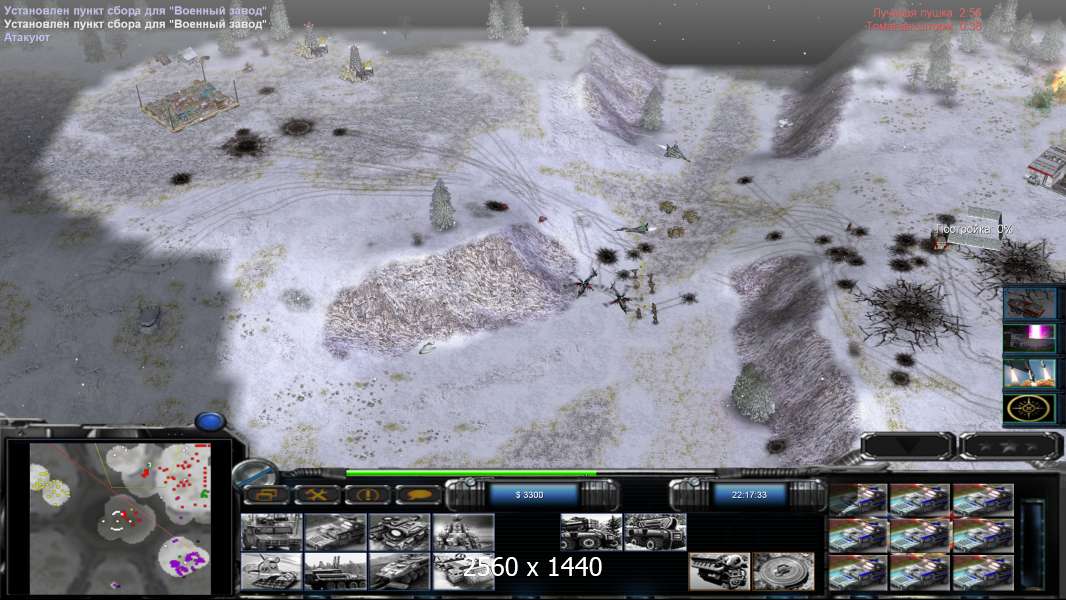Click the $ 3300 money display
1066x600 pixels.
coord(534,495)
